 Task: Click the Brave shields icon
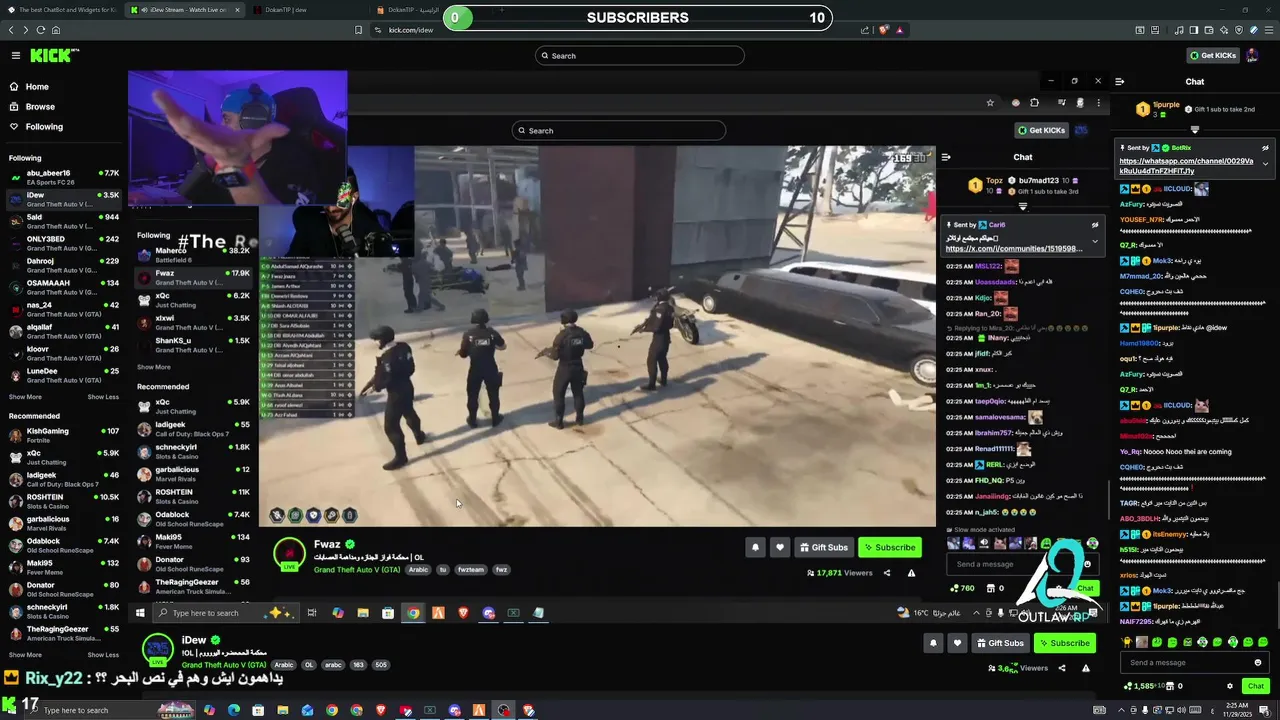tap(884, 30)
